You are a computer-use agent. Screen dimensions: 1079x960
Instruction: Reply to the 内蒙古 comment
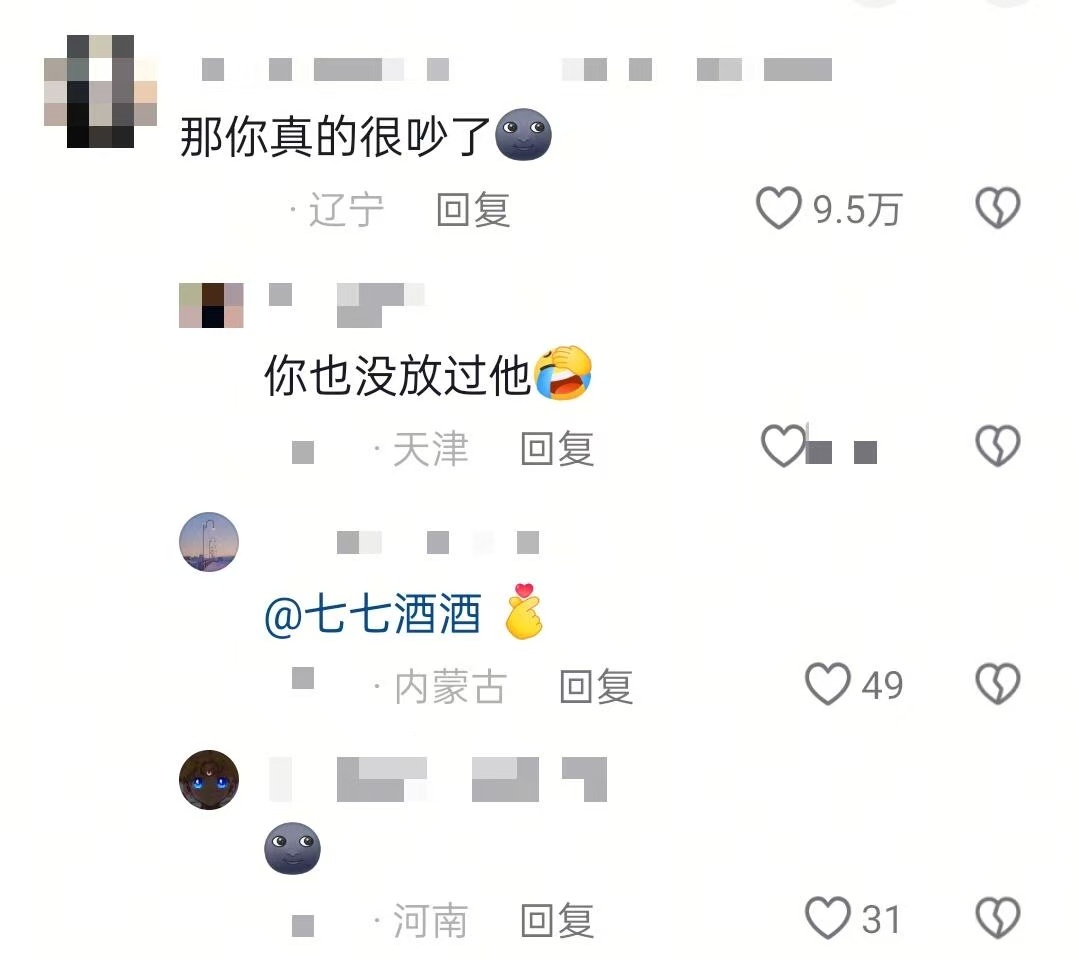pyautogui.click(x=597, y=687)
